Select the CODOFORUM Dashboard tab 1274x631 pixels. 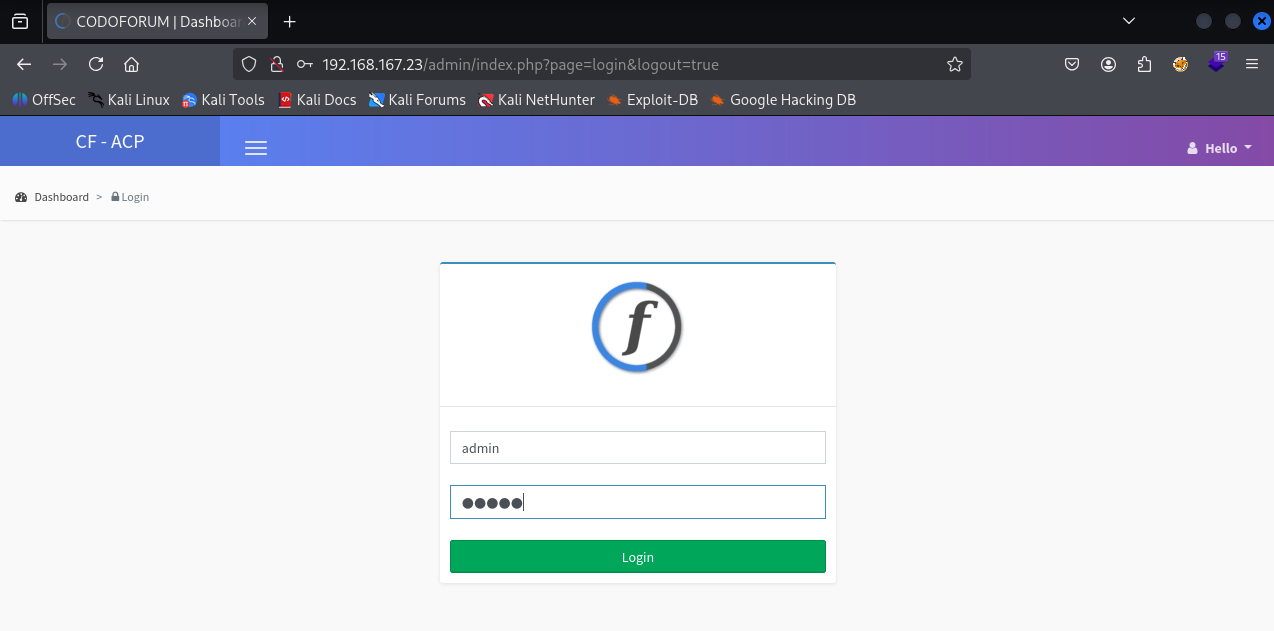[x=155, y=21]
